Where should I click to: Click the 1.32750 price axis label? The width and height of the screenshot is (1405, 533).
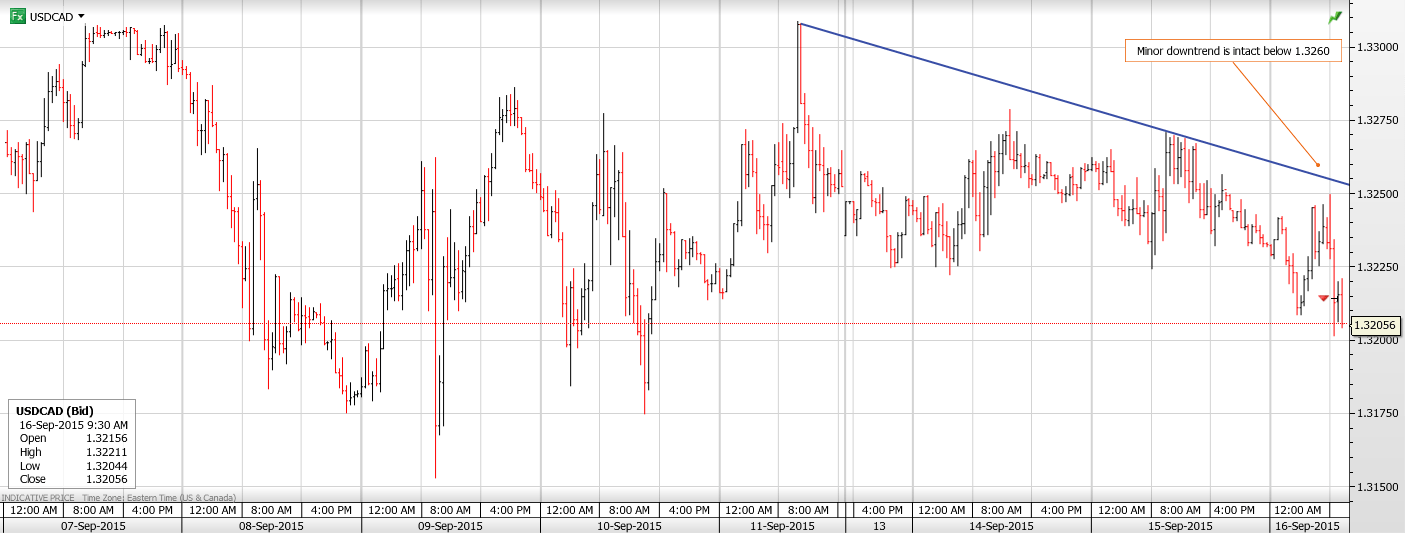coord(1377,120)
